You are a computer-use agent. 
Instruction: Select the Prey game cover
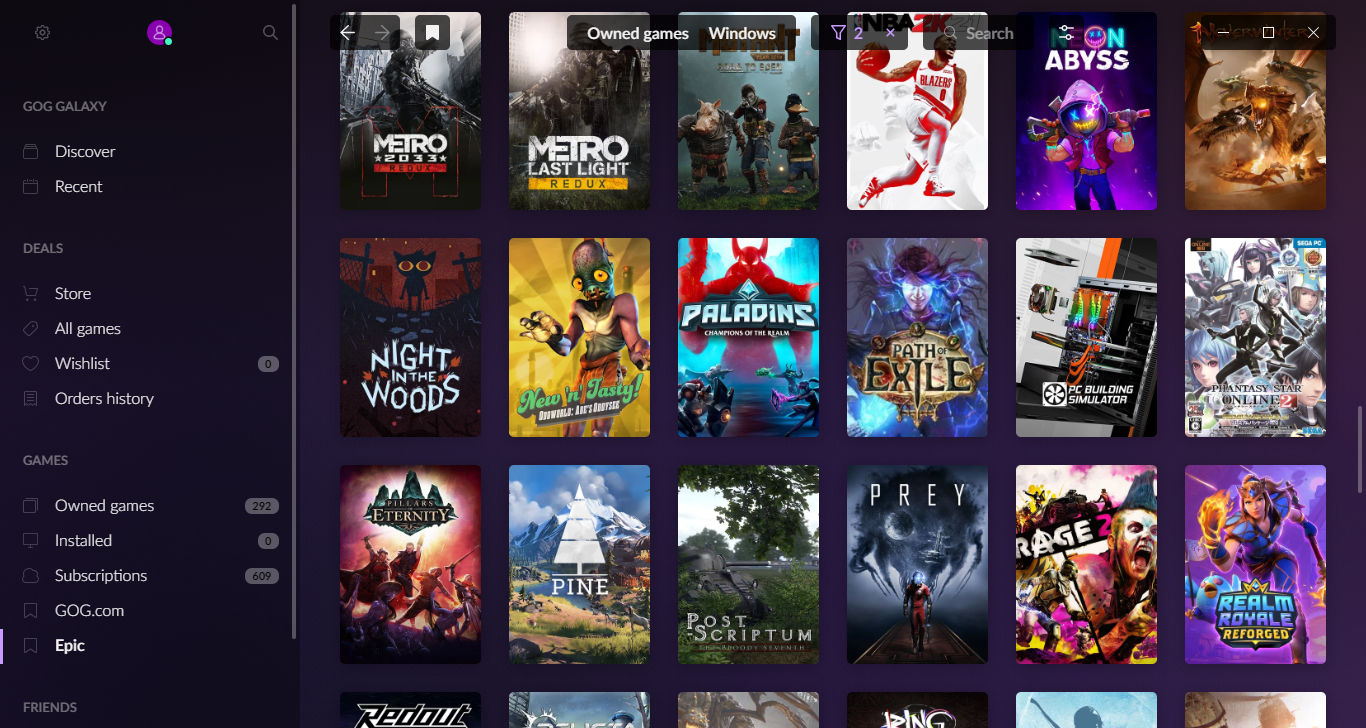coord(917,564)
